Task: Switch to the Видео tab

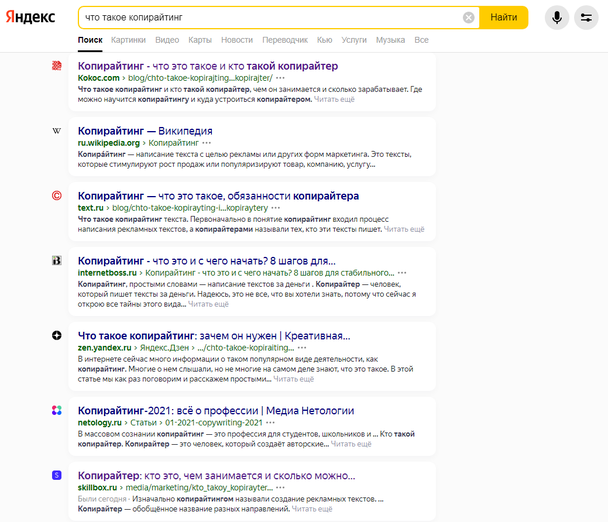Action: click(167, 40)
